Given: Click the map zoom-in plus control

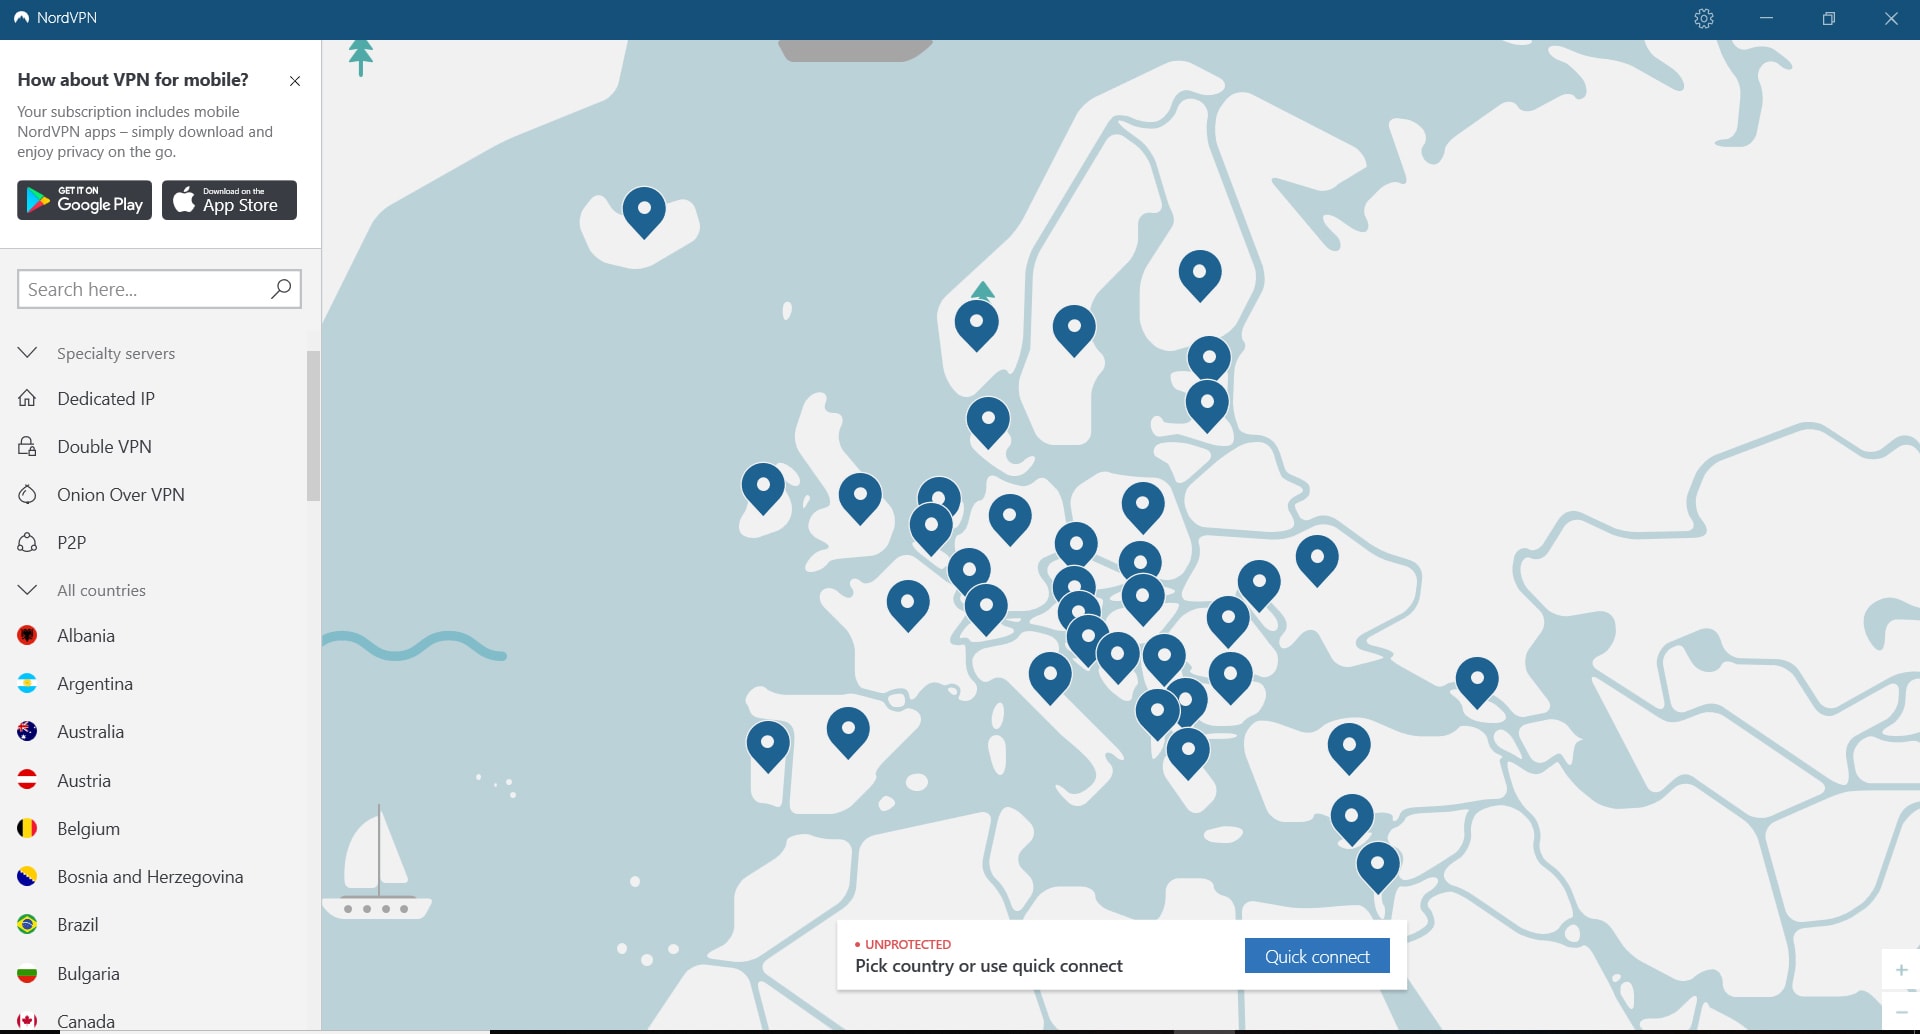Looking at the screenshot, I should tap(1899, 969).
